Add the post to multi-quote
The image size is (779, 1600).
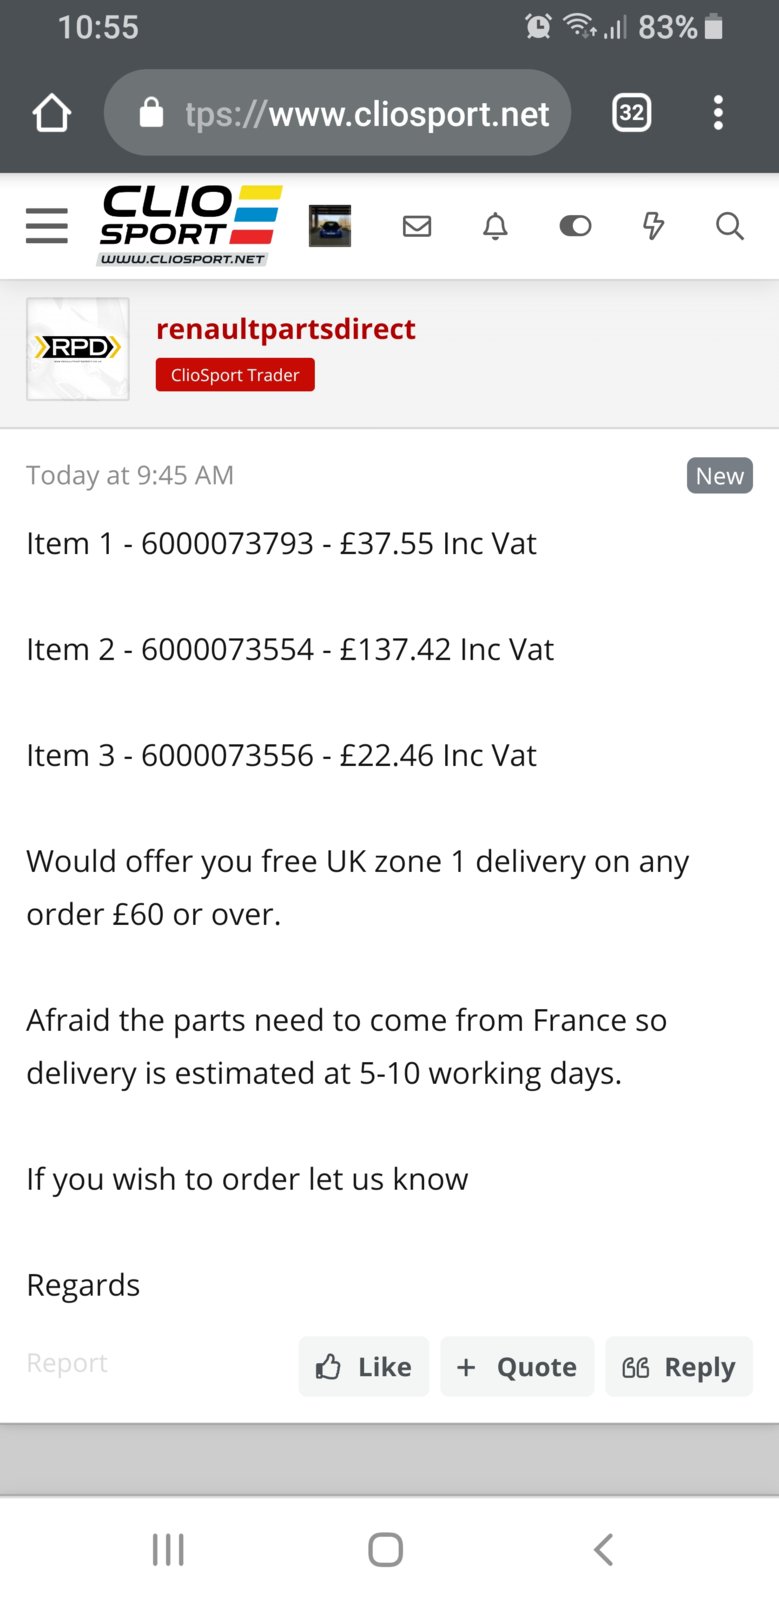[517, 1366]
